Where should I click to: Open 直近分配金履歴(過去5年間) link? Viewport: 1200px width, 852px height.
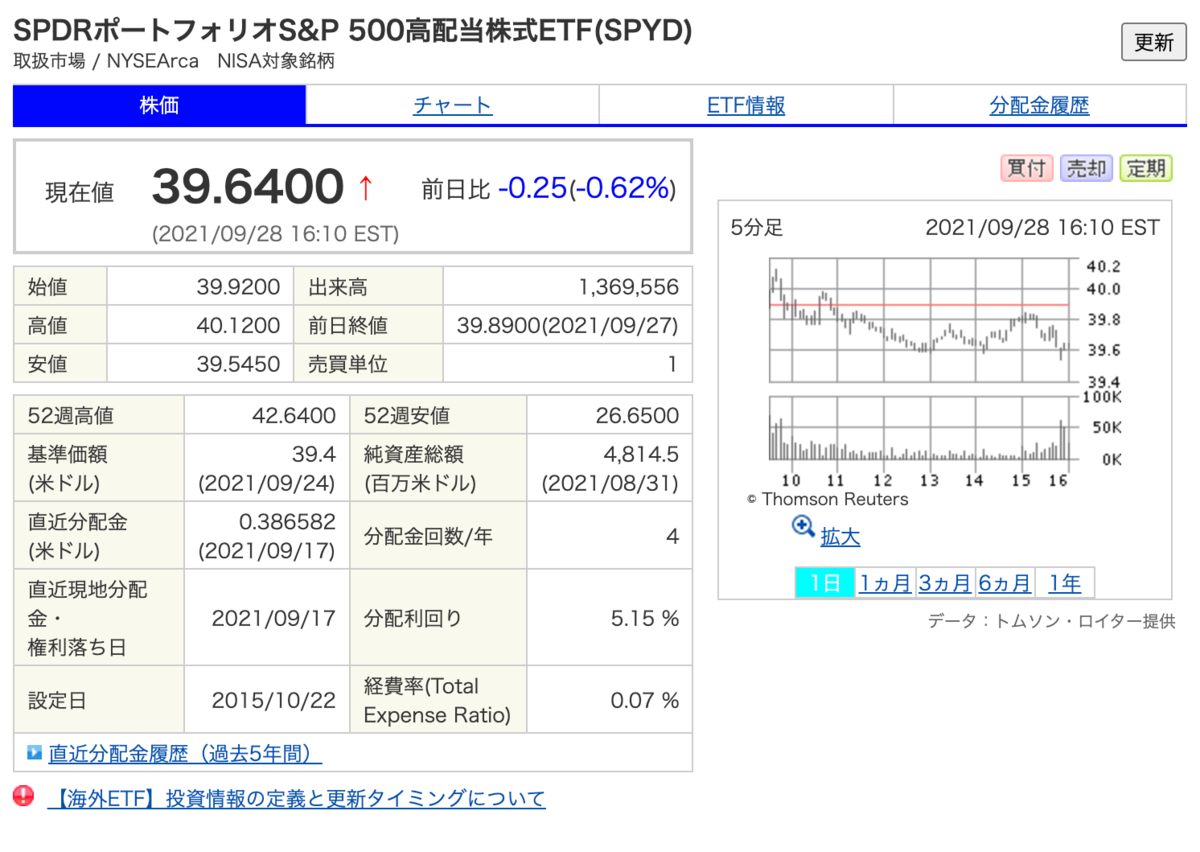tap(185, 753)
